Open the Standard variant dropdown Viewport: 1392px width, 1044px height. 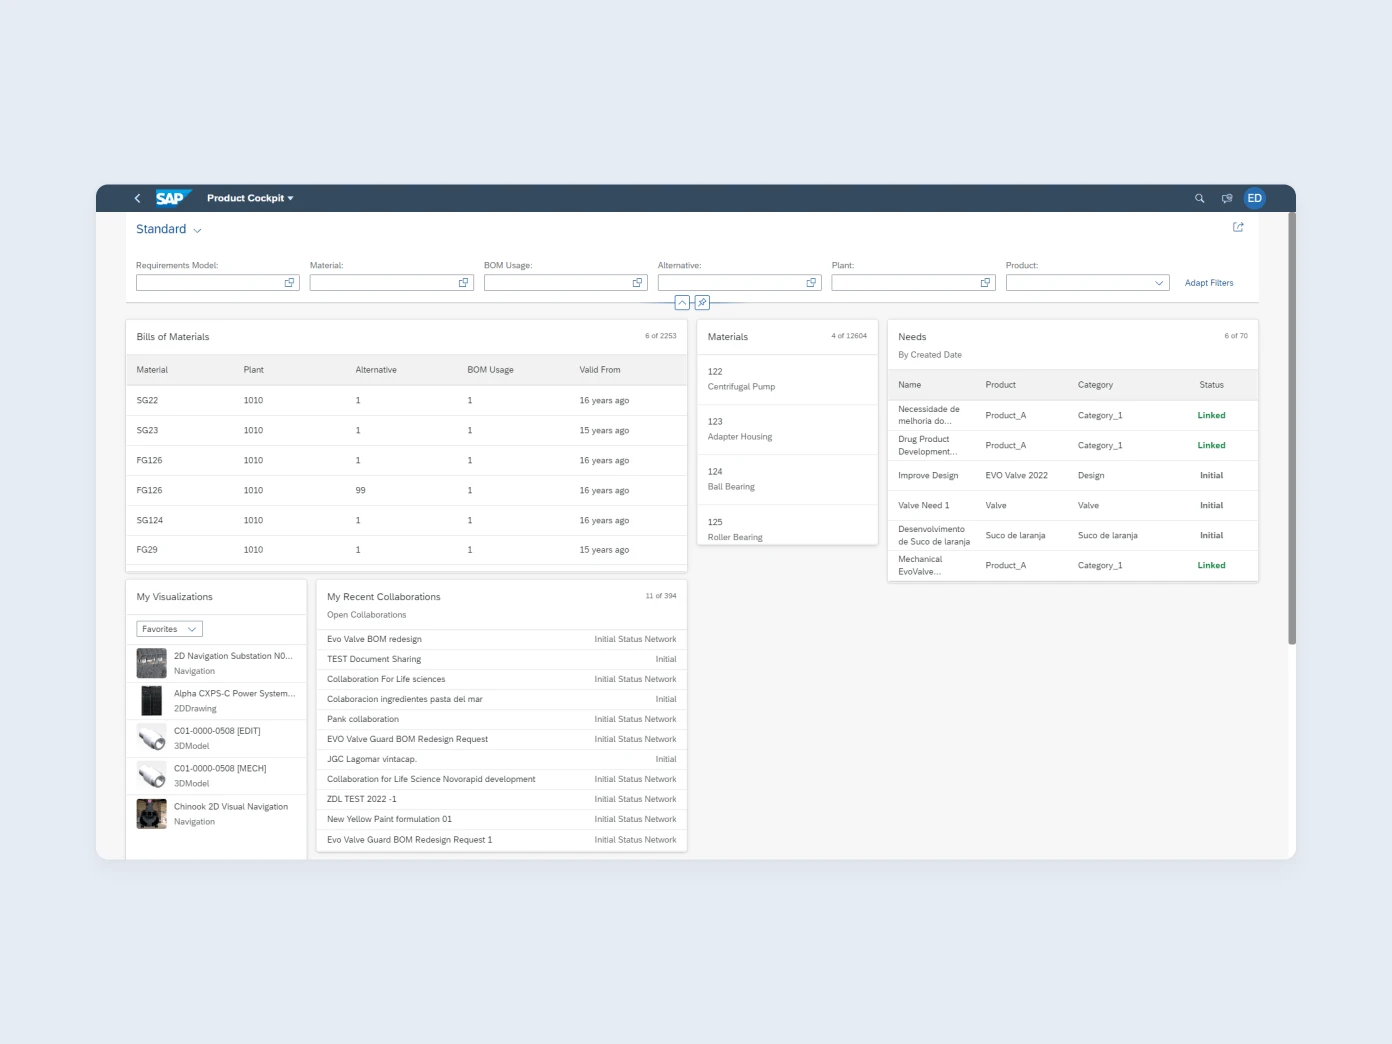[168, 229]
